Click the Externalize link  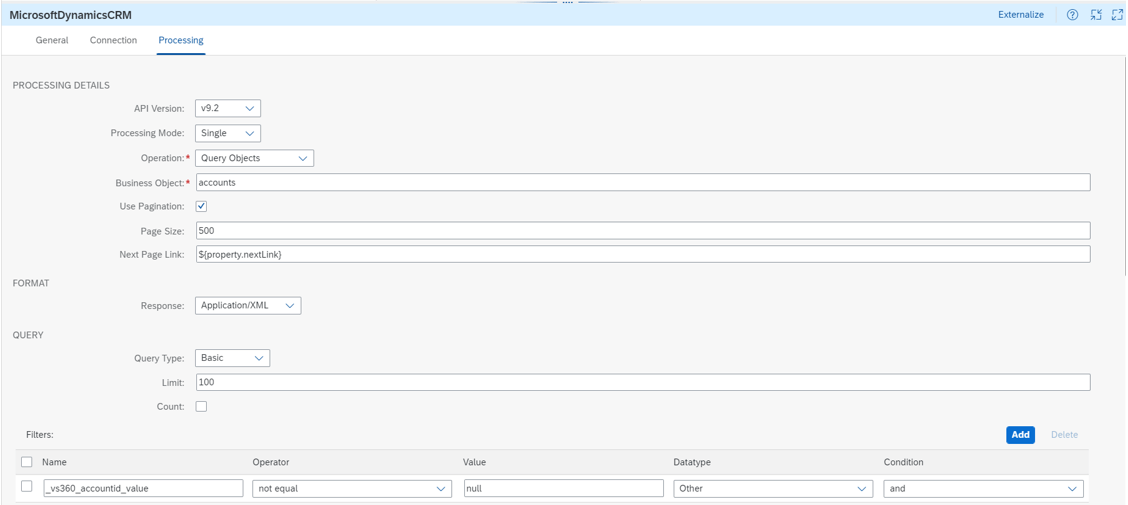point(1021,14)
